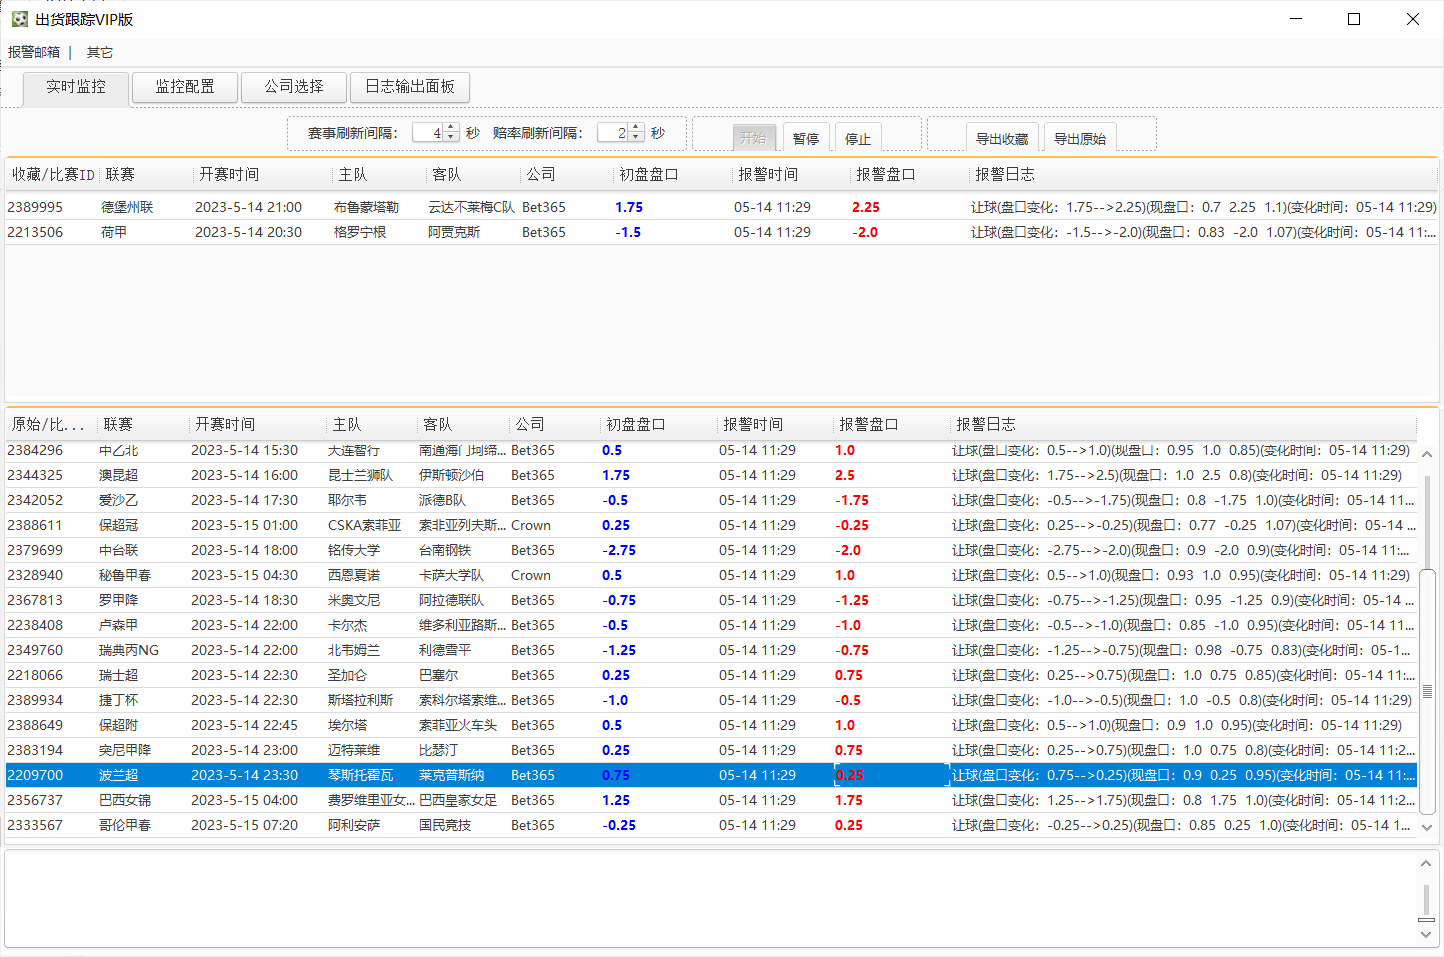Click the 报警盘口 value -1.75 for 爱沙乙
Screen dimensions: 1444x957
pyautogui.click(x=851, y=500)
